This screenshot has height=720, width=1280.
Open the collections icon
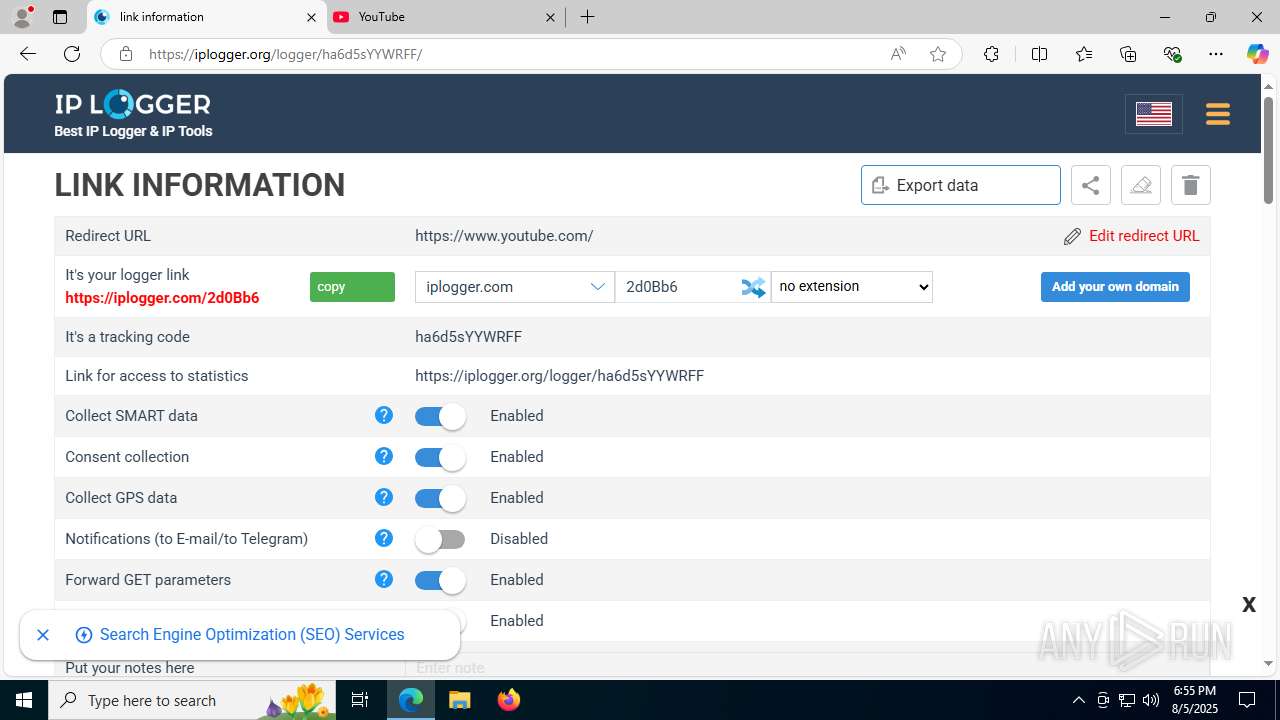pyautogui.click(x=1128, y=54)
